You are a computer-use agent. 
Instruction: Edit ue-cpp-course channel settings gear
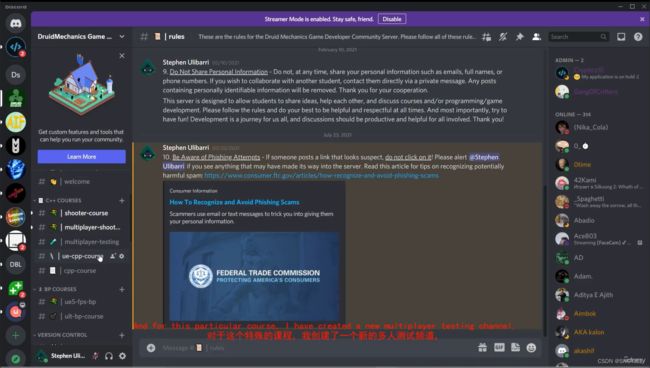pos(122,256)
